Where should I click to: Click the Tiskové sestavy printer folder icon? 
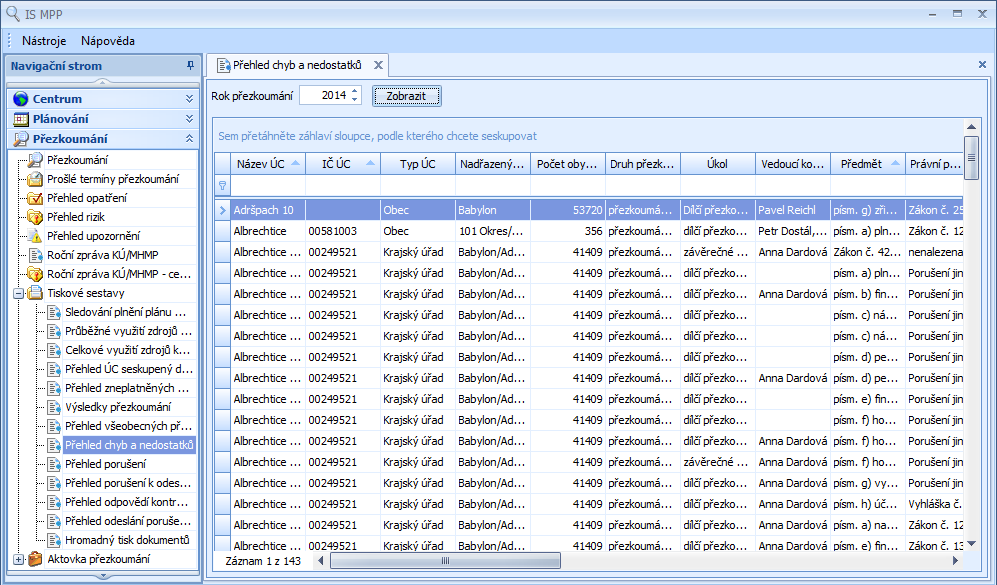pyautogui.click(x=35, y=293)
